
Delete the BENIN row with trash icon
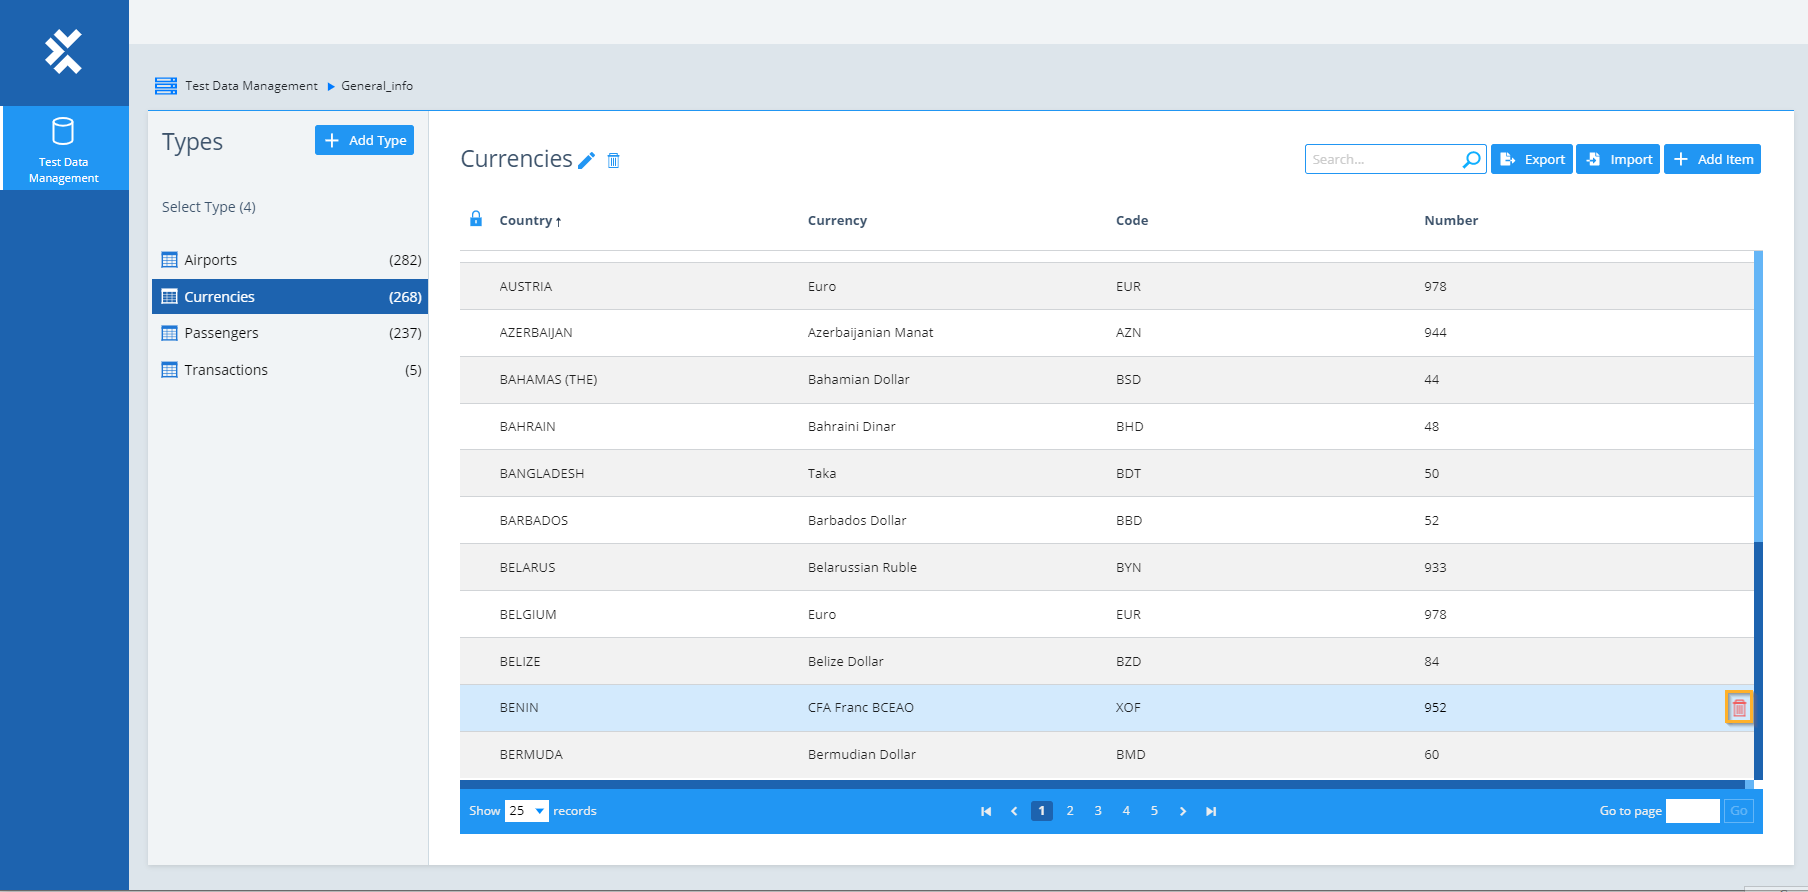click(1739, 708)
